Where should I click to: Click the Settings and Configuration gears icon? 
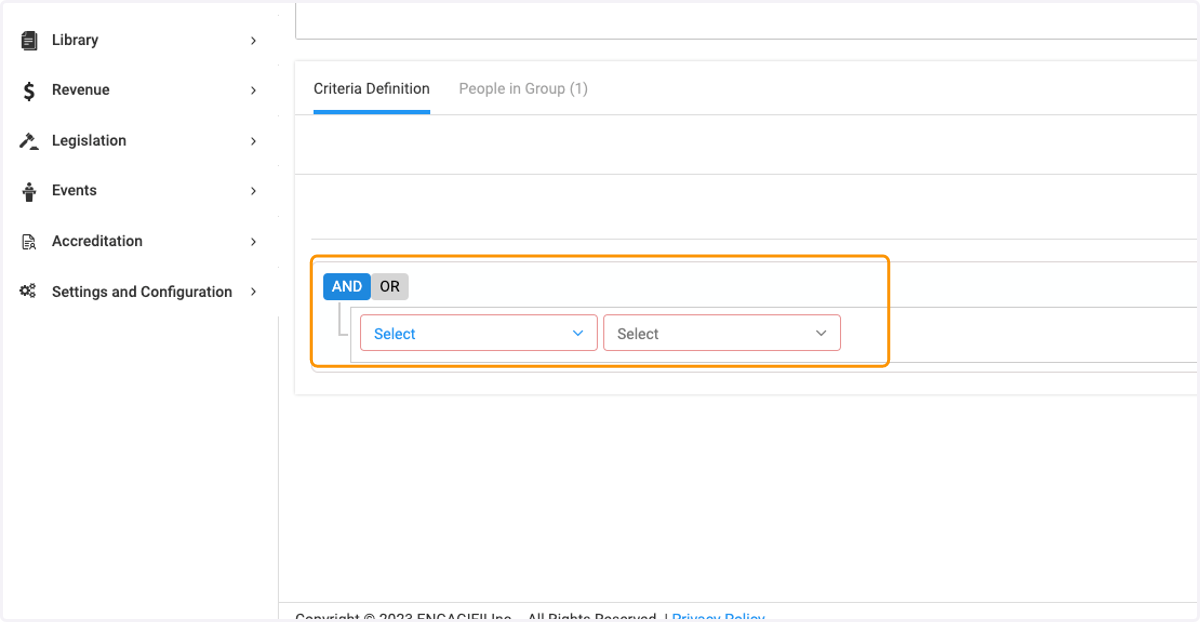coord(29,292)
